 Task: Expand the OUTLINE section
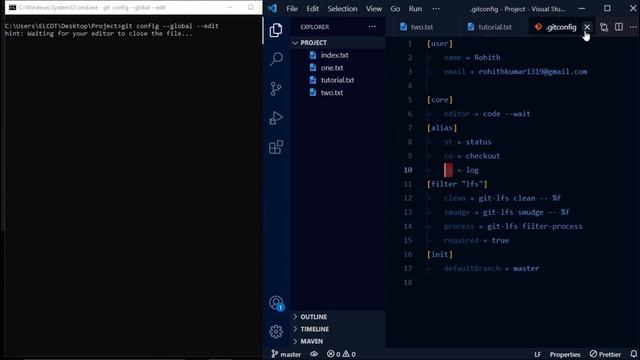click(x=313, y=317)
